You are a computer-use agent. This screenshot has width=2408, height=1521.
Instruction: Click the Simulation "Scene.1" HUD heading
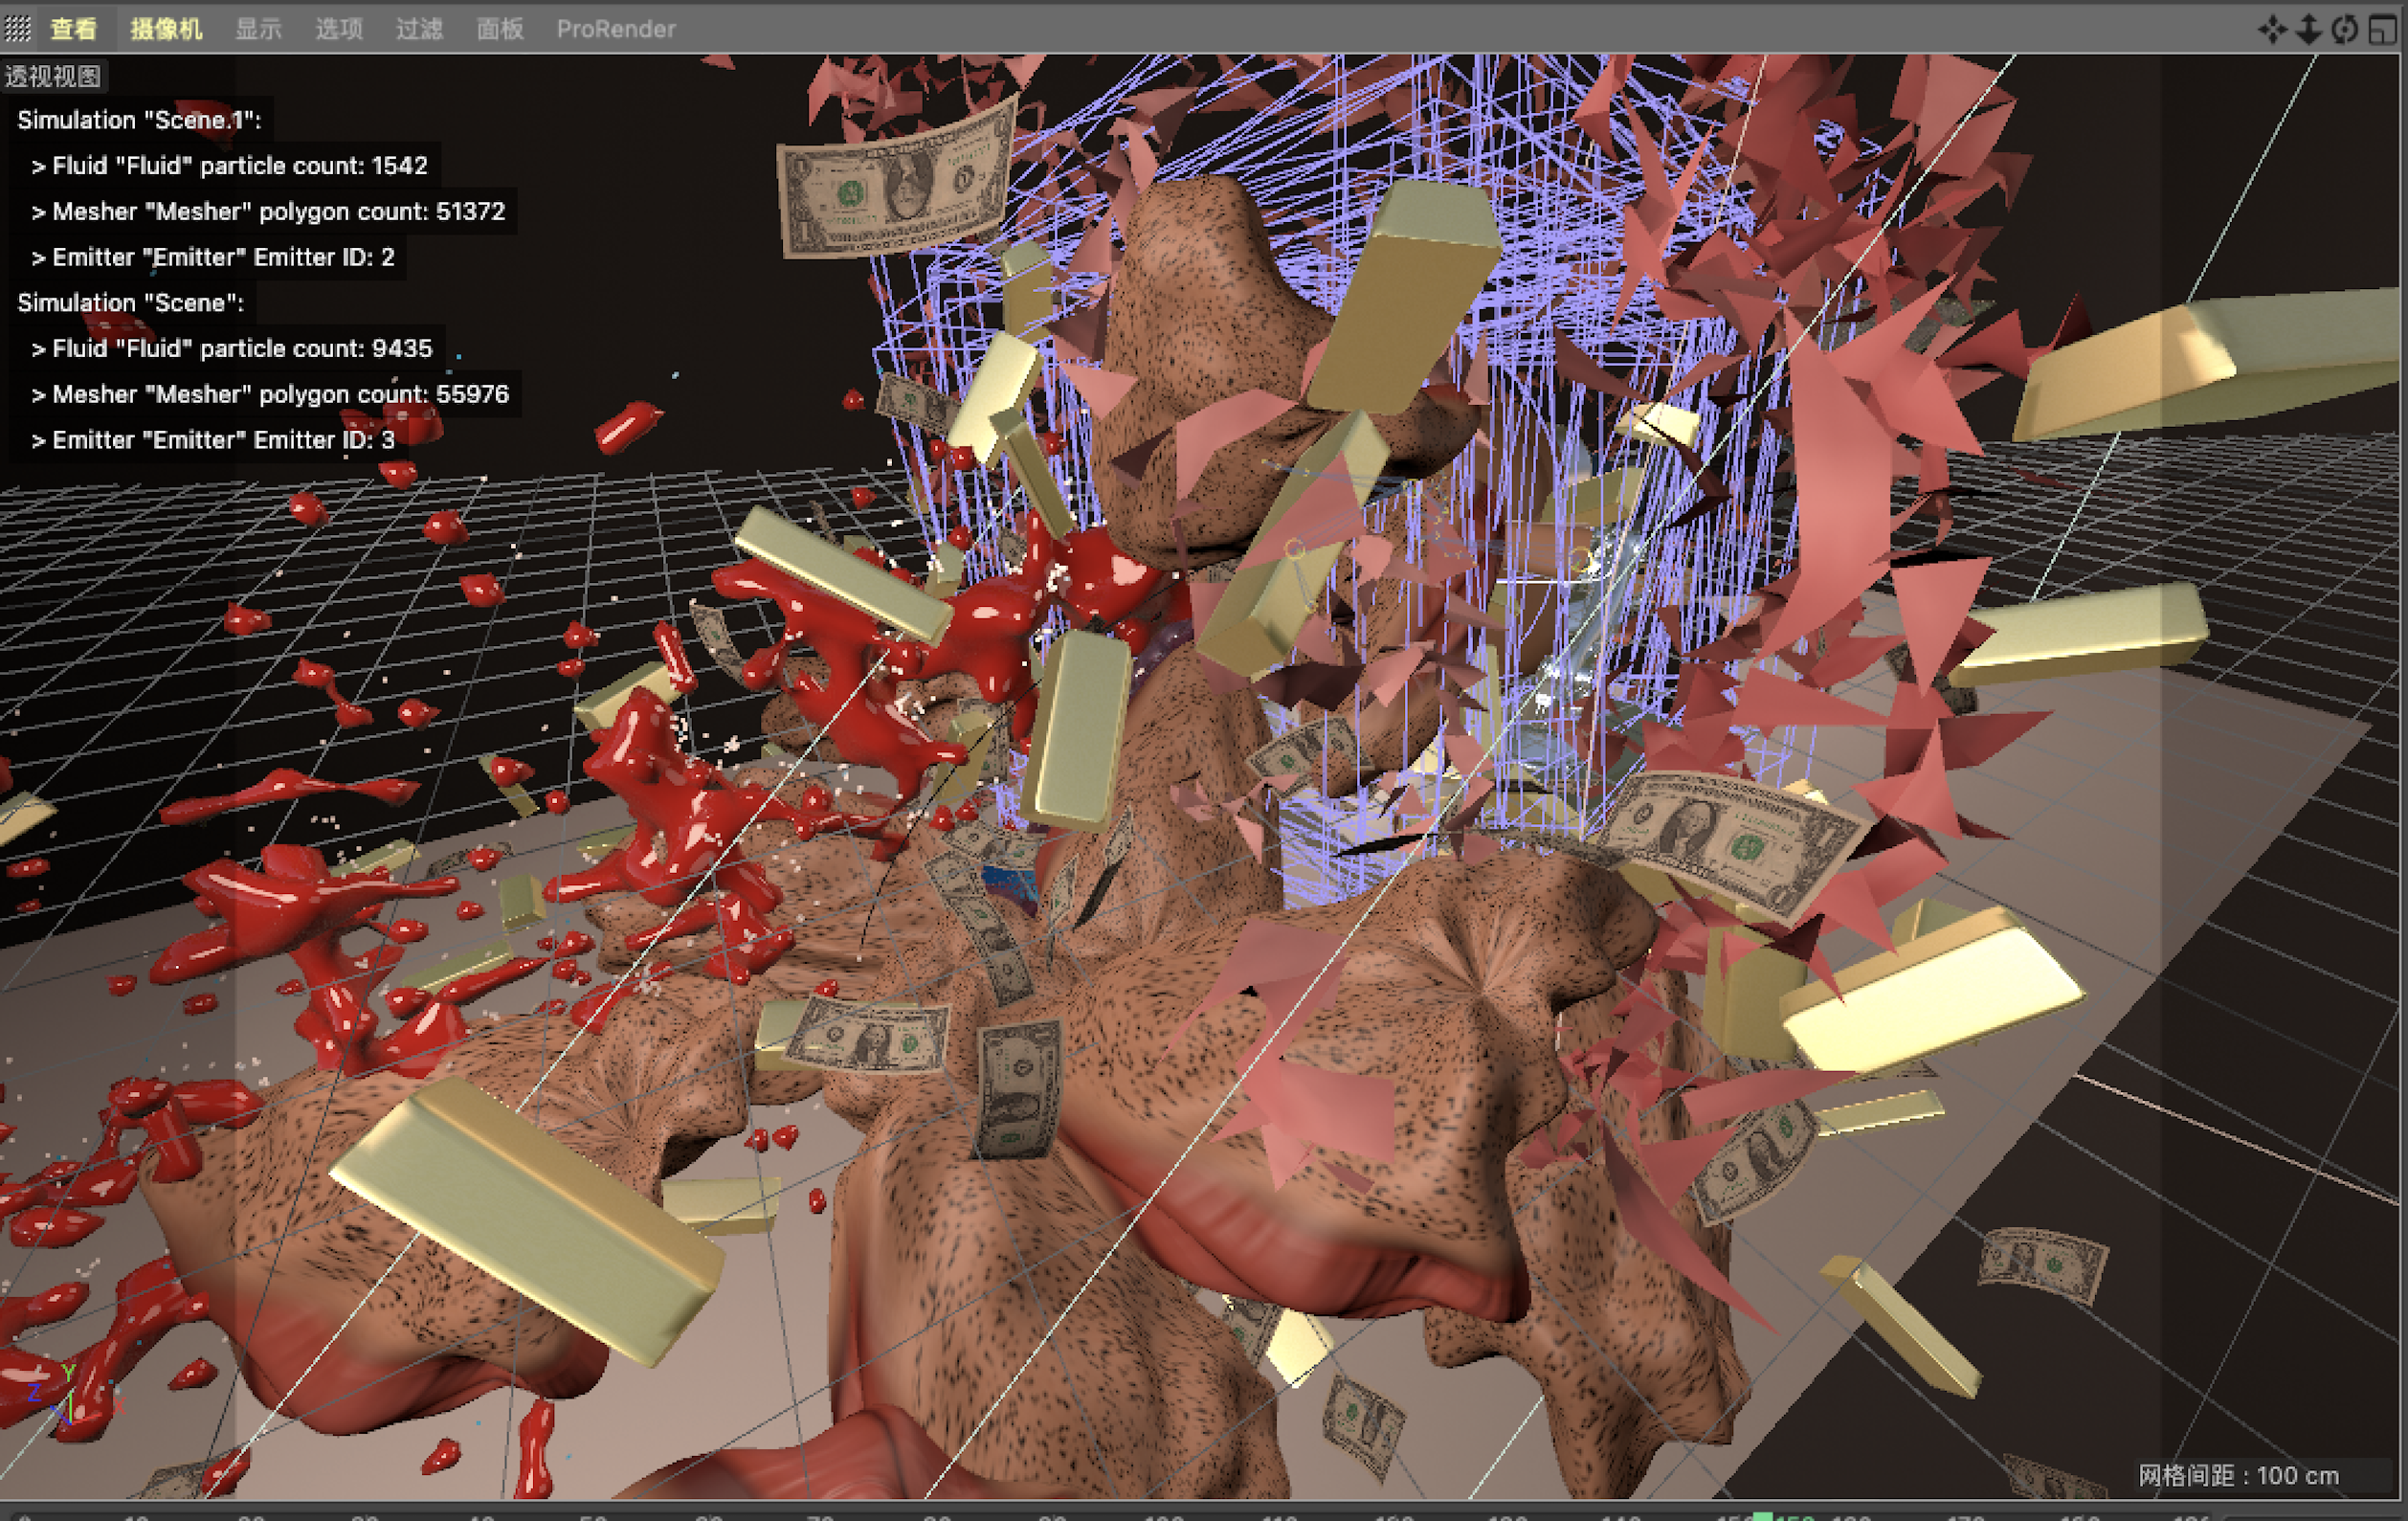pyautogui.click(x=139, y=120)
